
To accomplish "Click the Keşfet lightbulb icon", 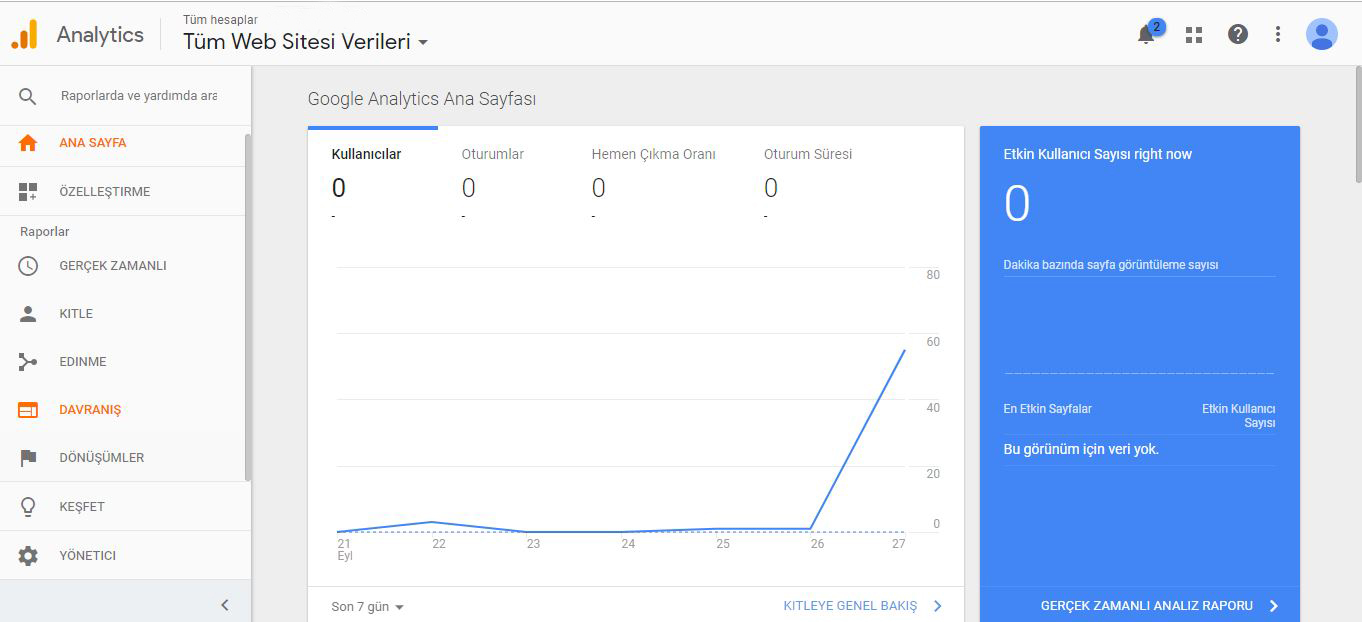I will [28, 507].
